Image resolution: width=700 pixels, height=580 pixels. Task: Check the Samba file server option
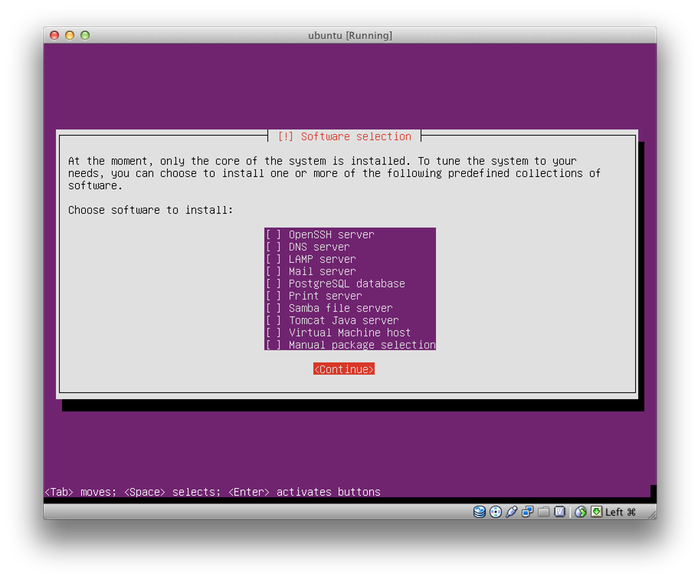point(273,308)
